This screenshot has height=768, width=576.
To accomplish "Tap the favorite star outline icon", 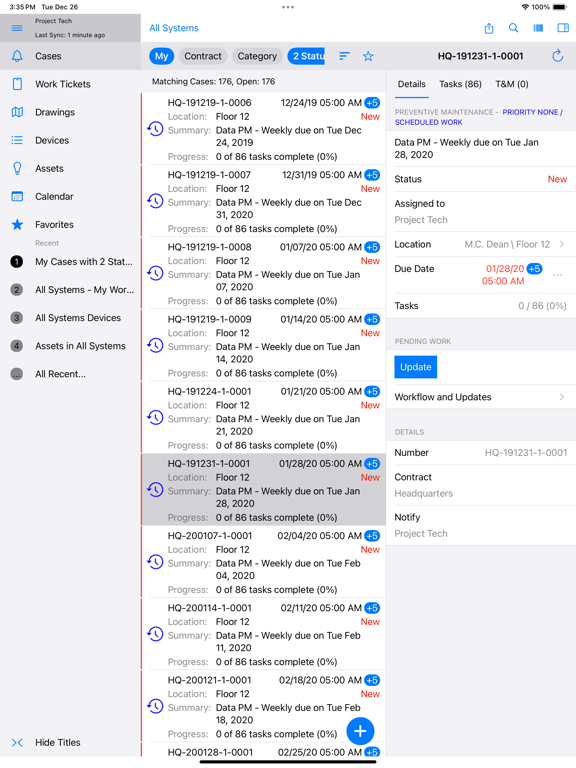I will coord(368,56).
